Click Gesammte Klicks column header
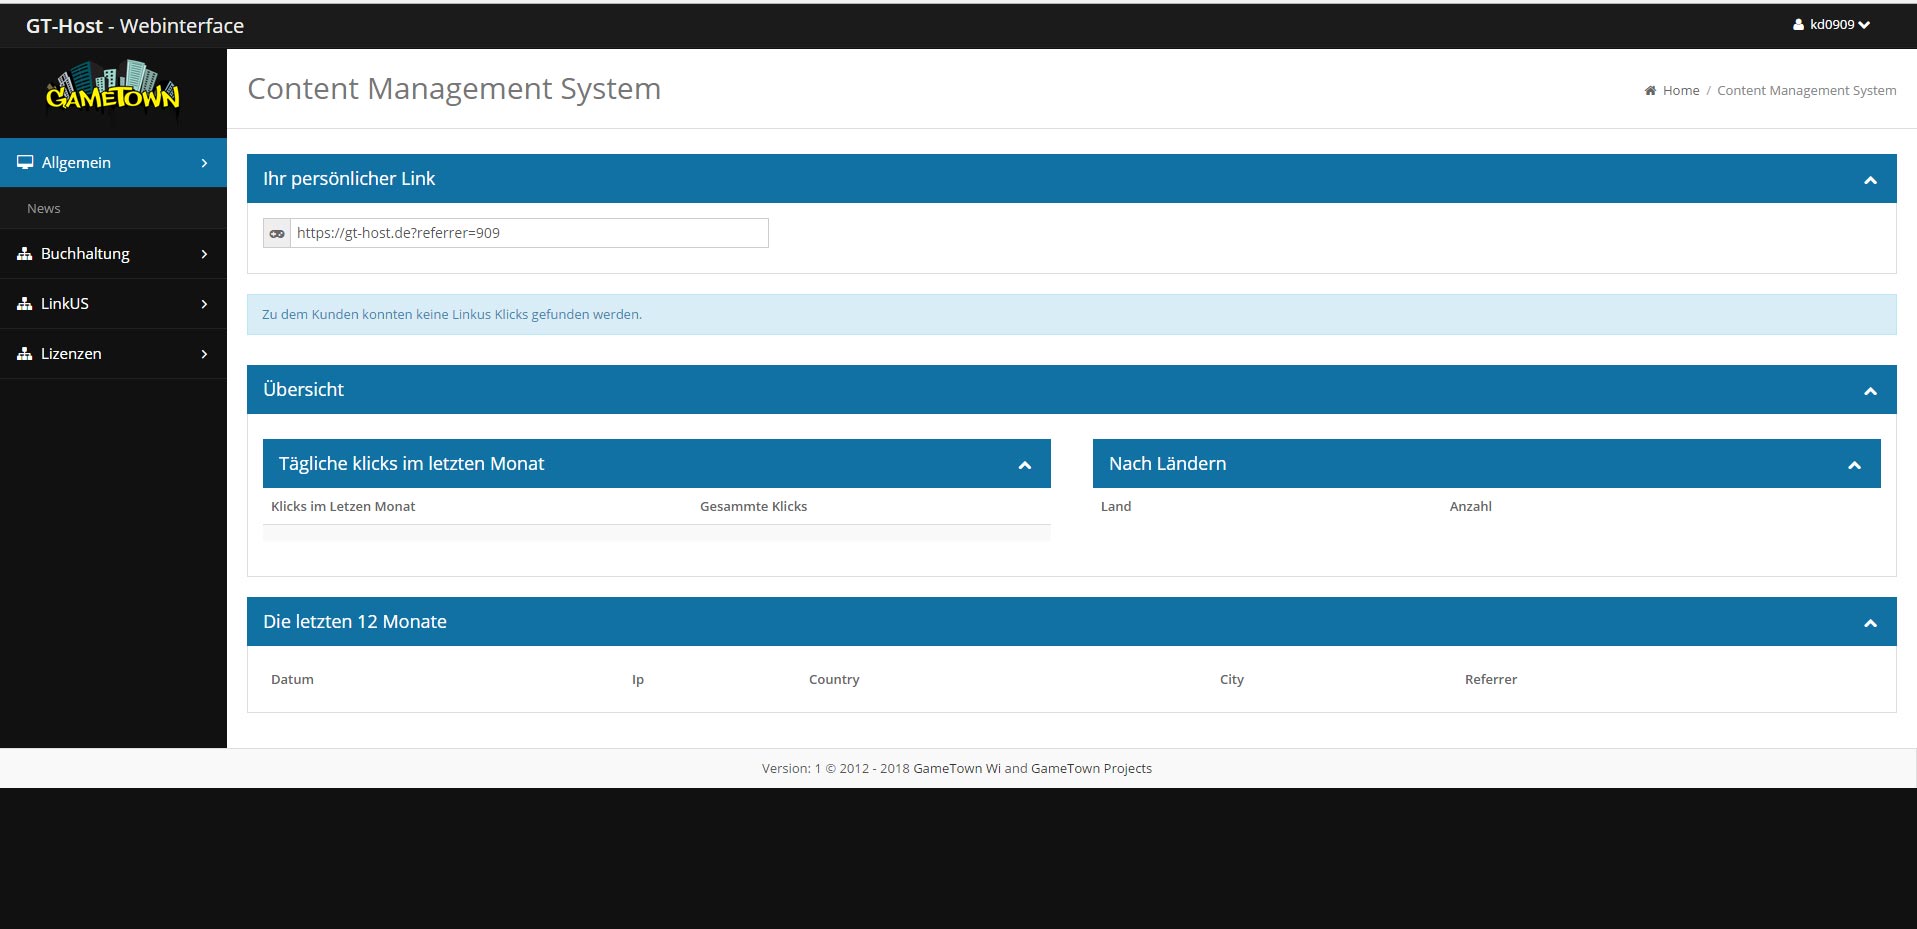The image size is (1917, 929). 753,506
